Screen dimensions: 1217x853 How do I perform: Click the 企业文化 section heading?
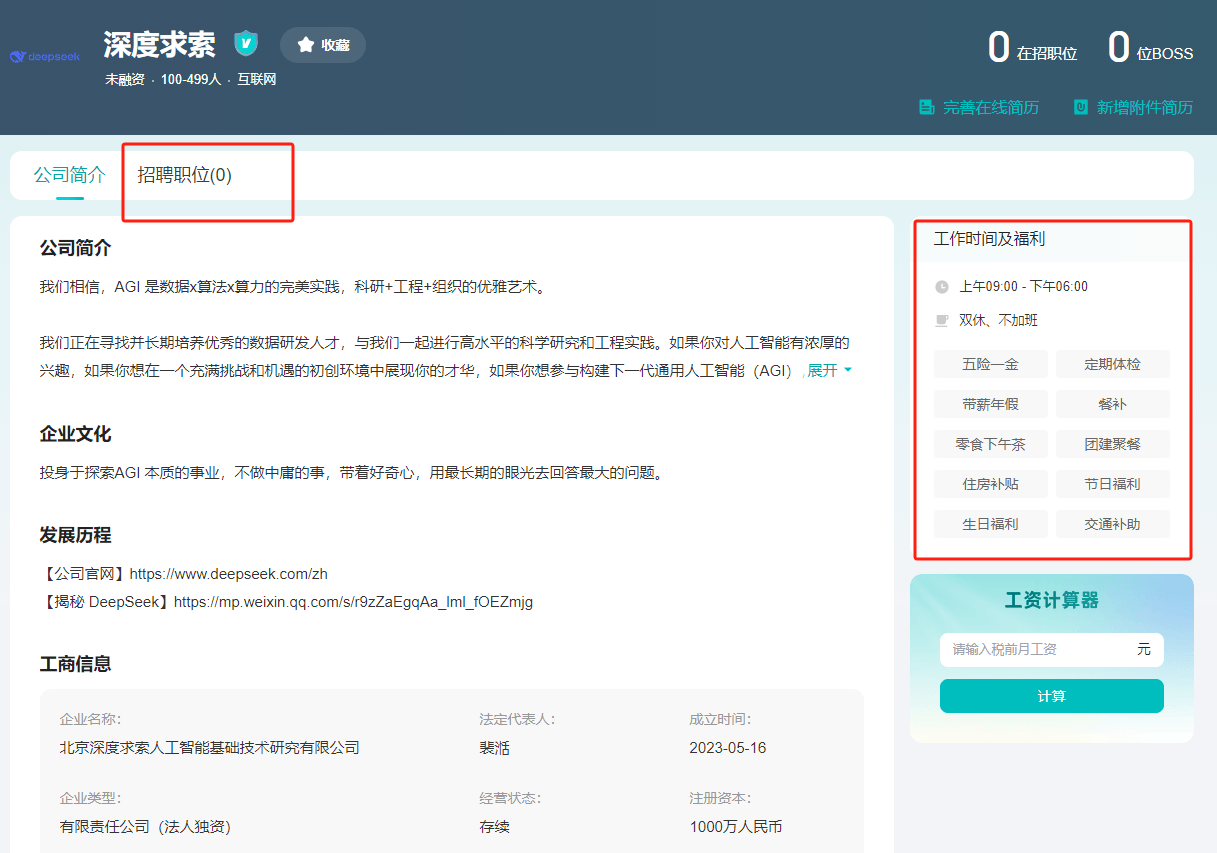click(x=75, y=435)
